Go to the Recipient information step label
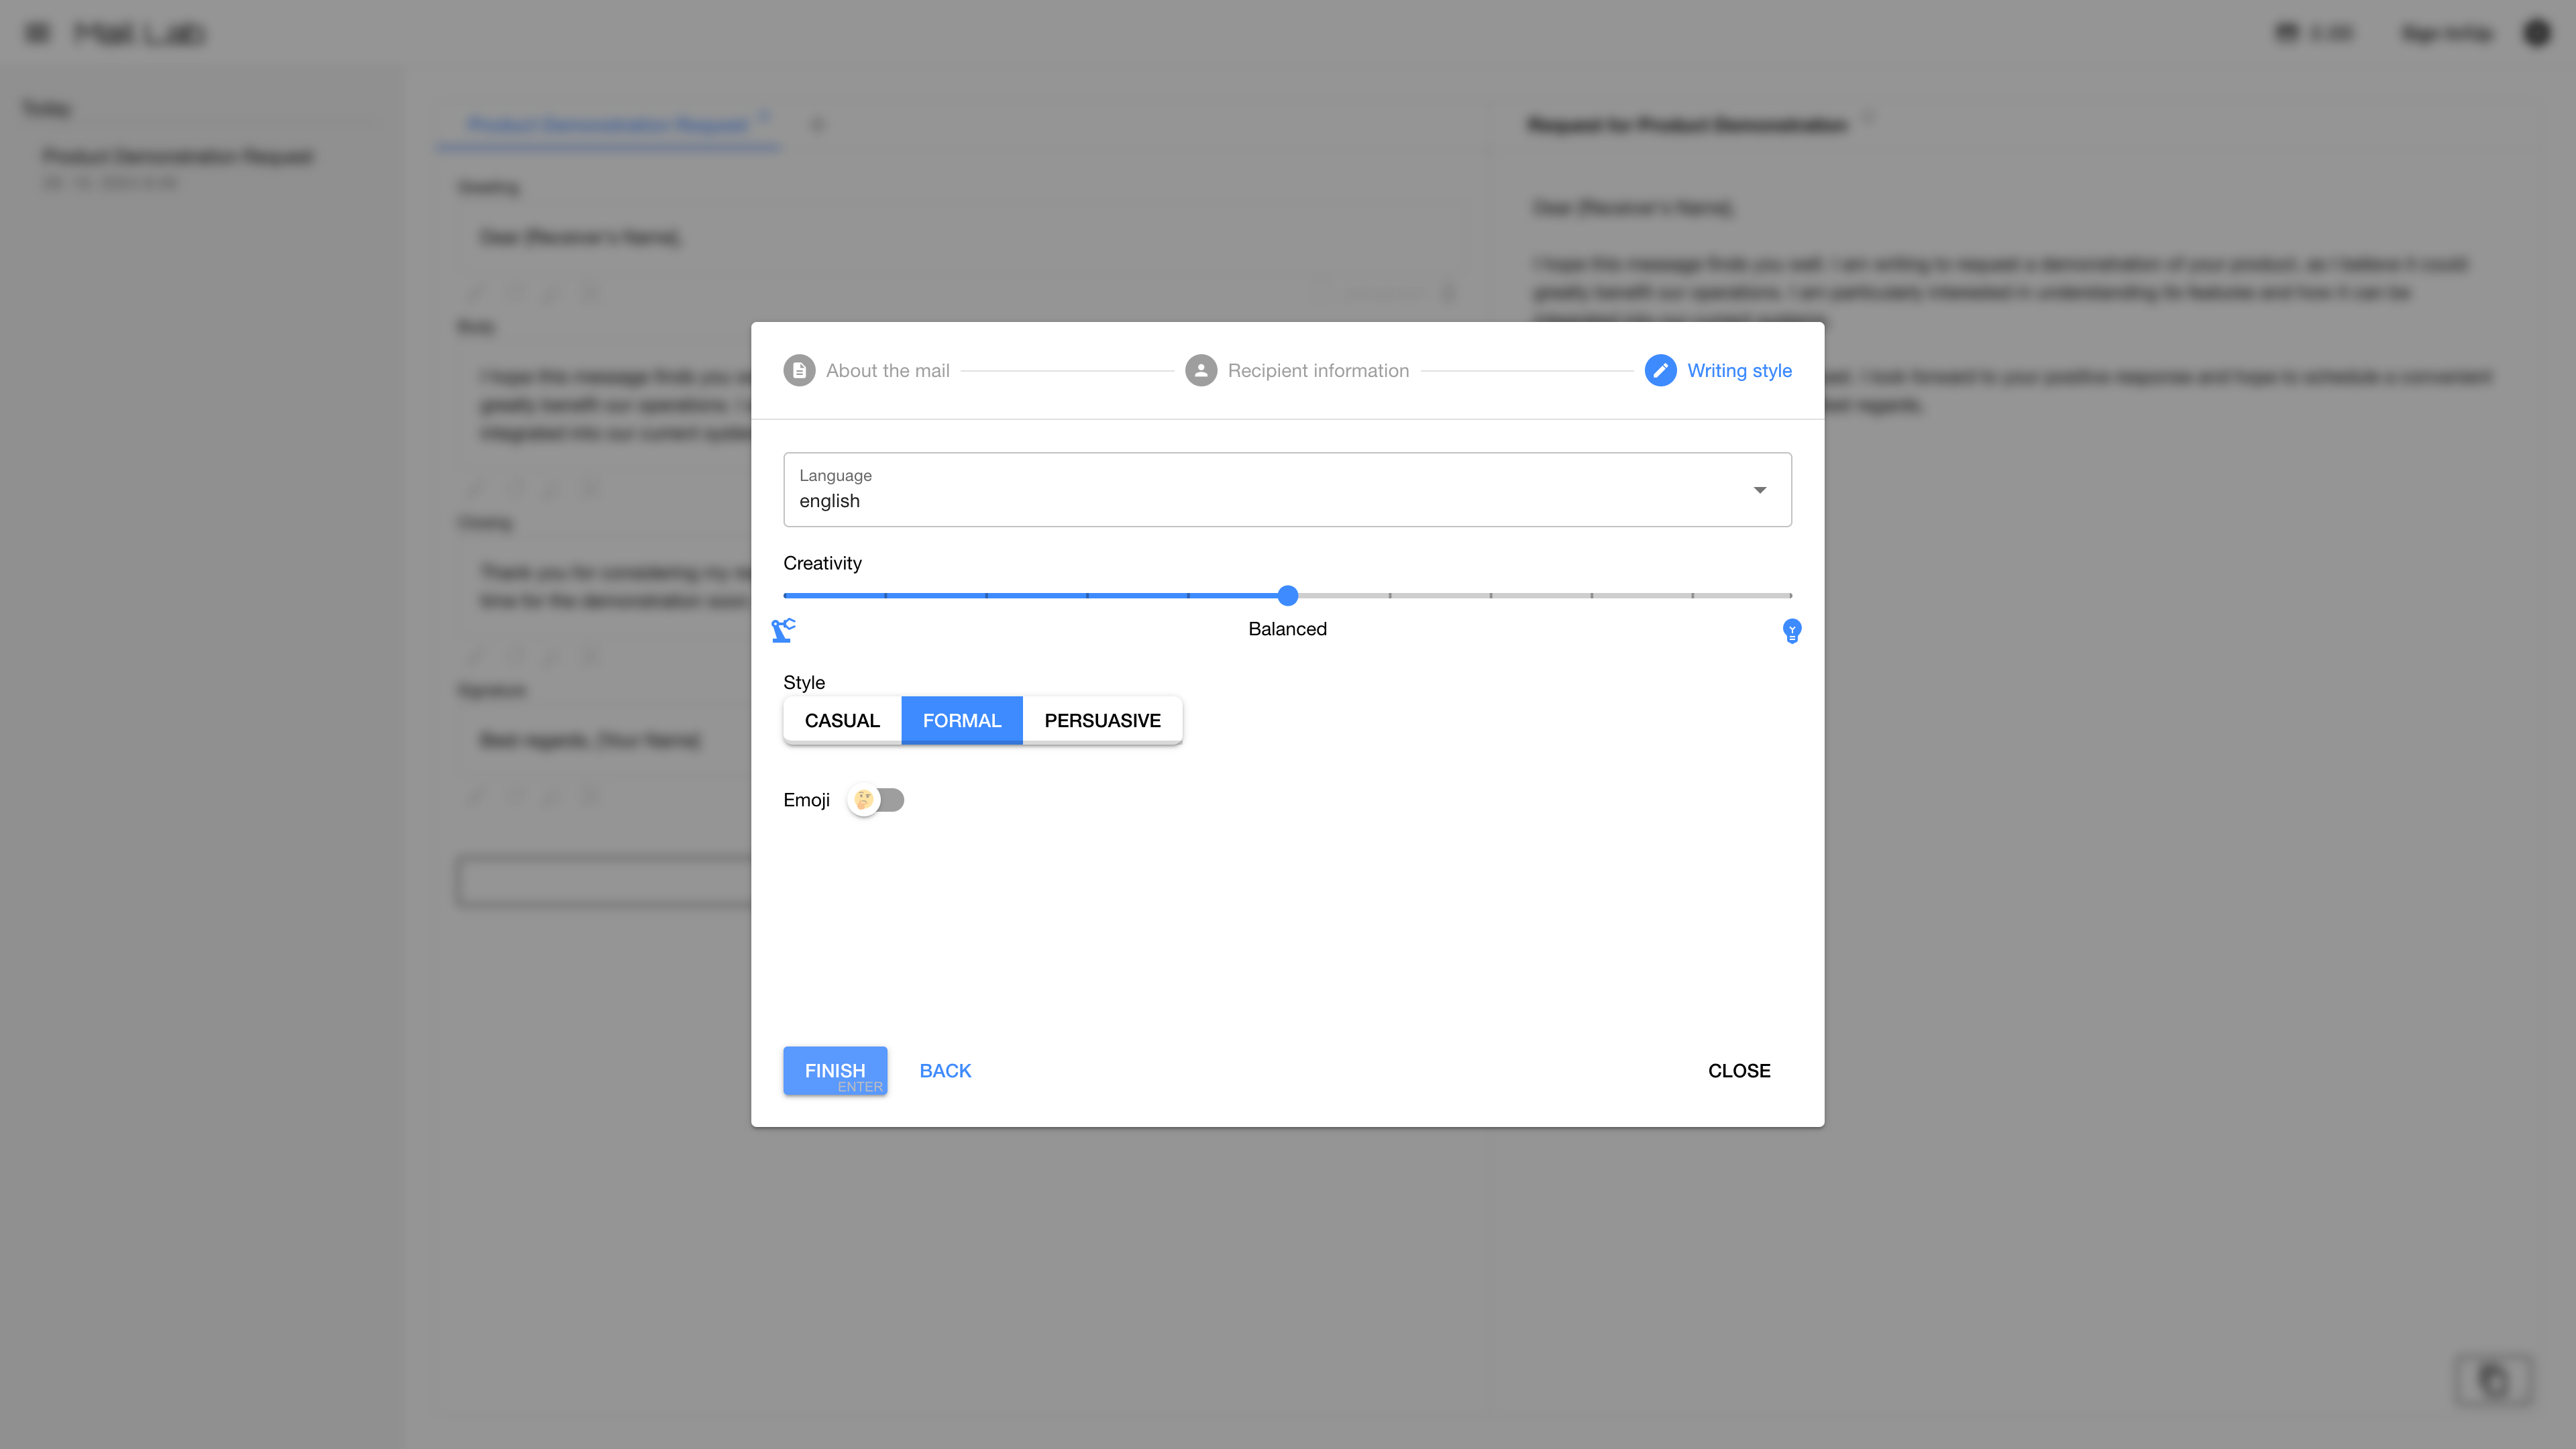This screenshot has width=2576, height=1449. 1318,370
